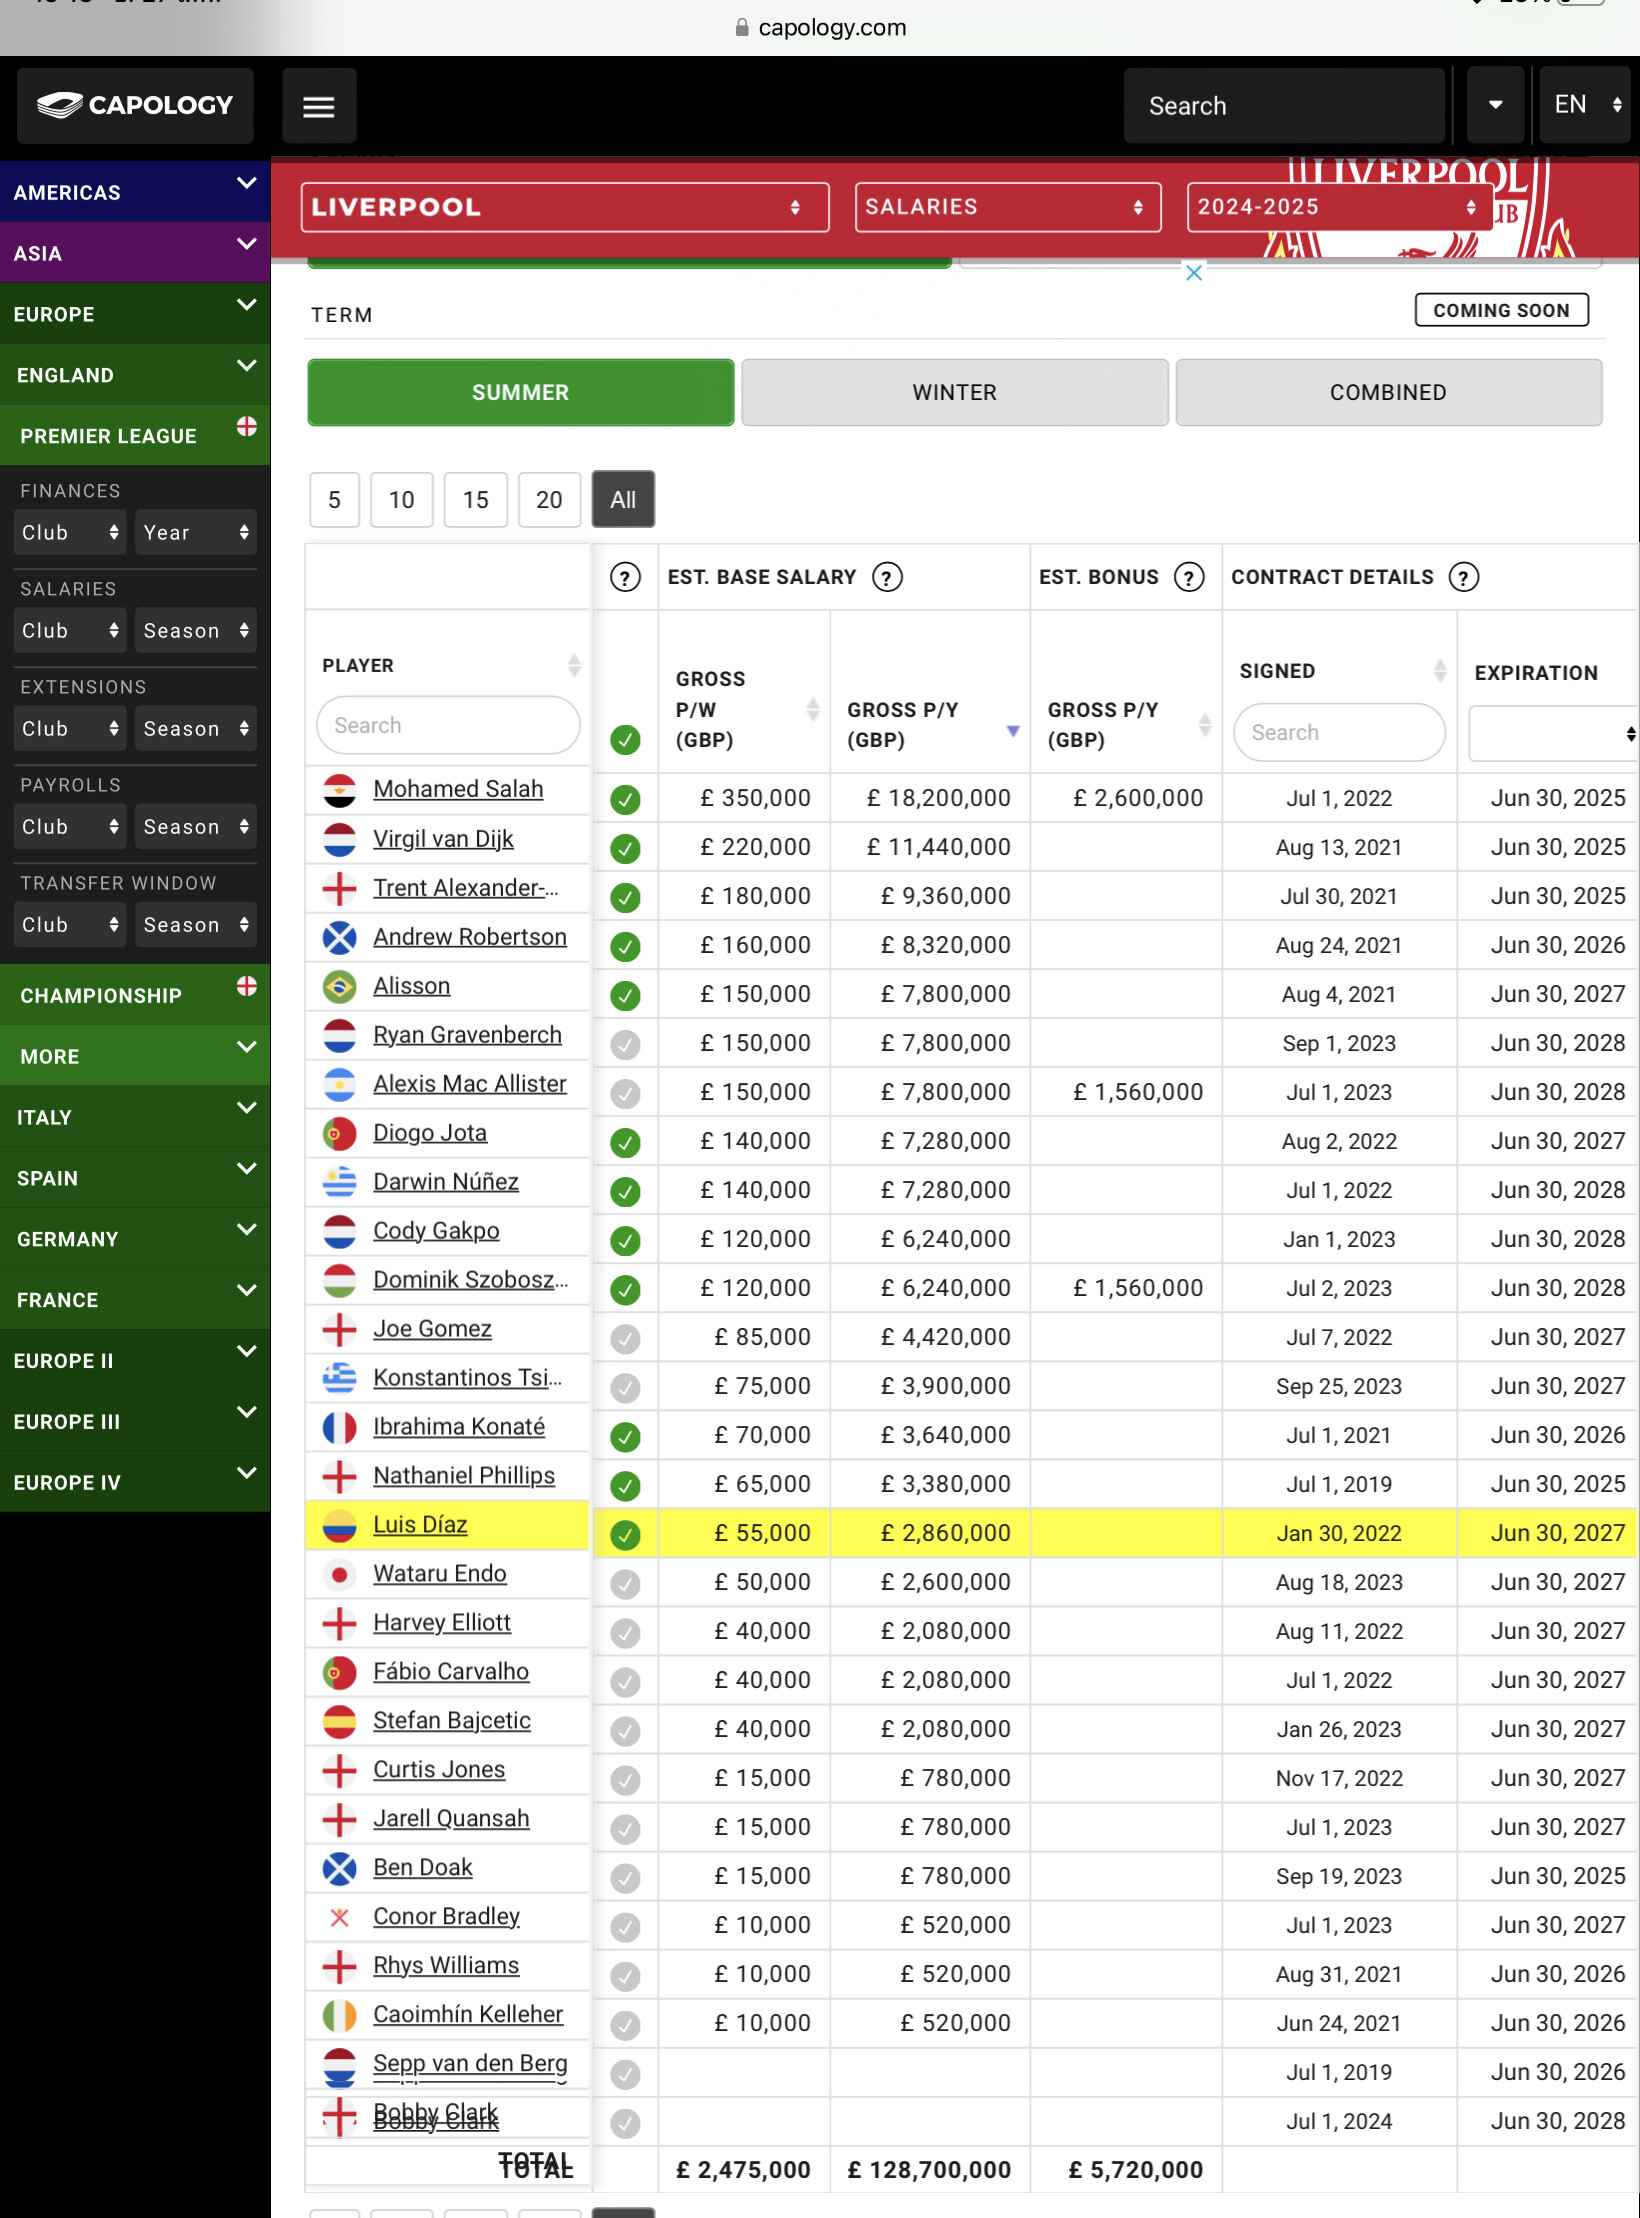Show All rows option
This screenshot has width=1640, height=2218.
point(623,499)
